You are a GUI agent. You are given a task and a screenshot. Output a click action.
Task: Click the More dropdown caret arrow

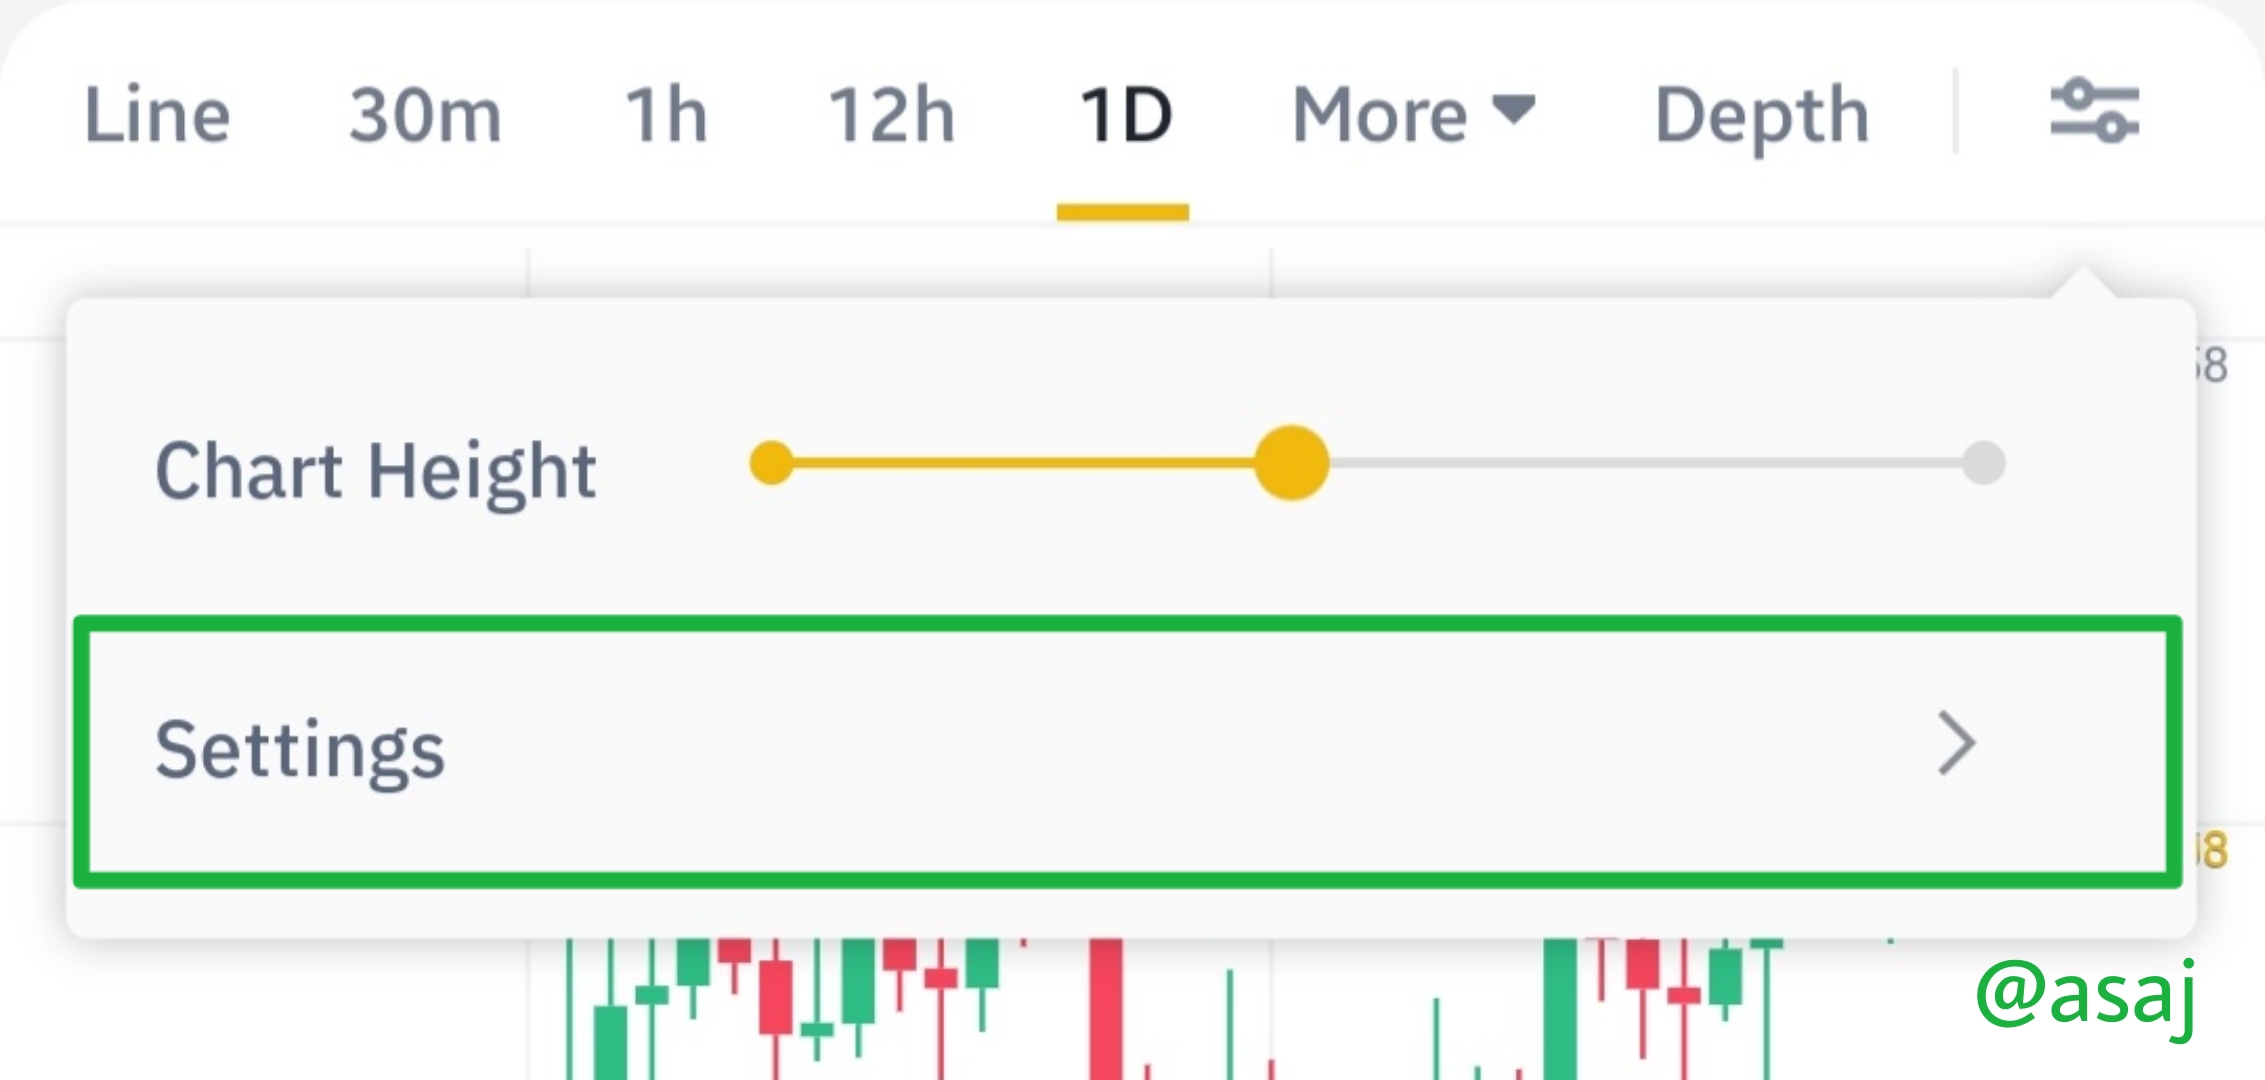(x=1514, y=108)
